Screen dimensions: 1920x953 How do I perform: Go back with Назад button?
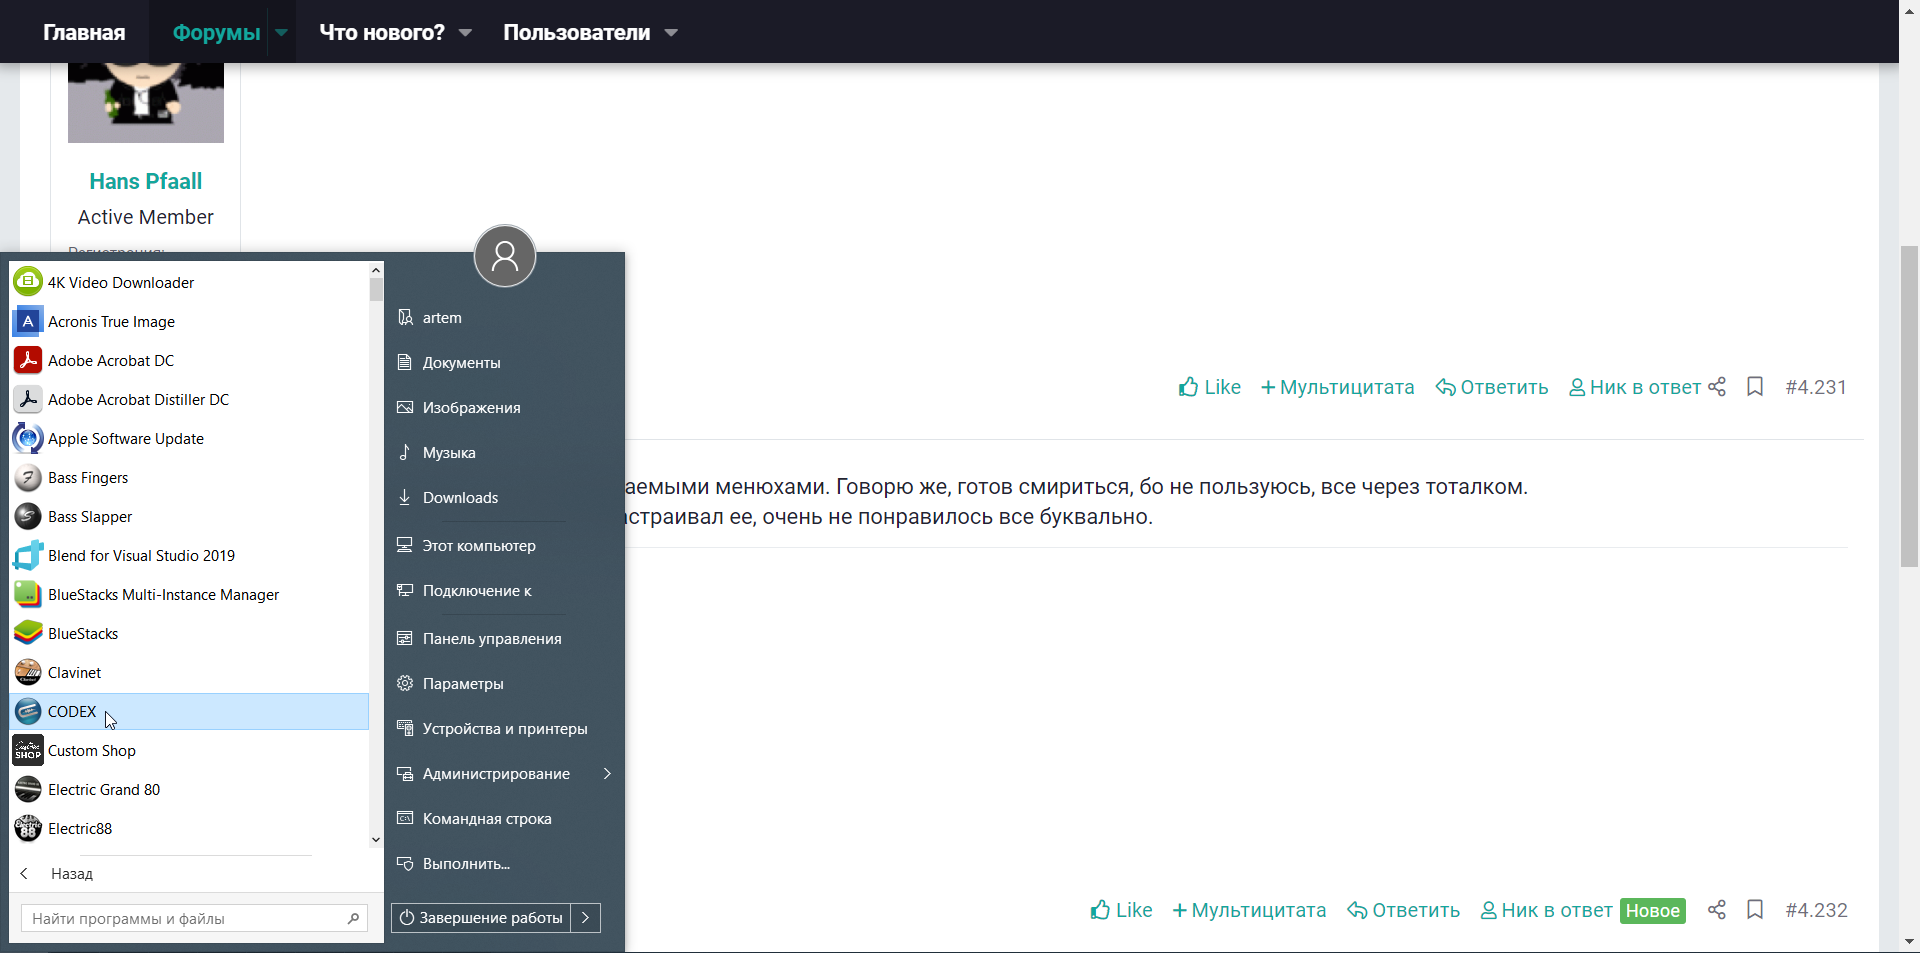click(x=57, y=873)
